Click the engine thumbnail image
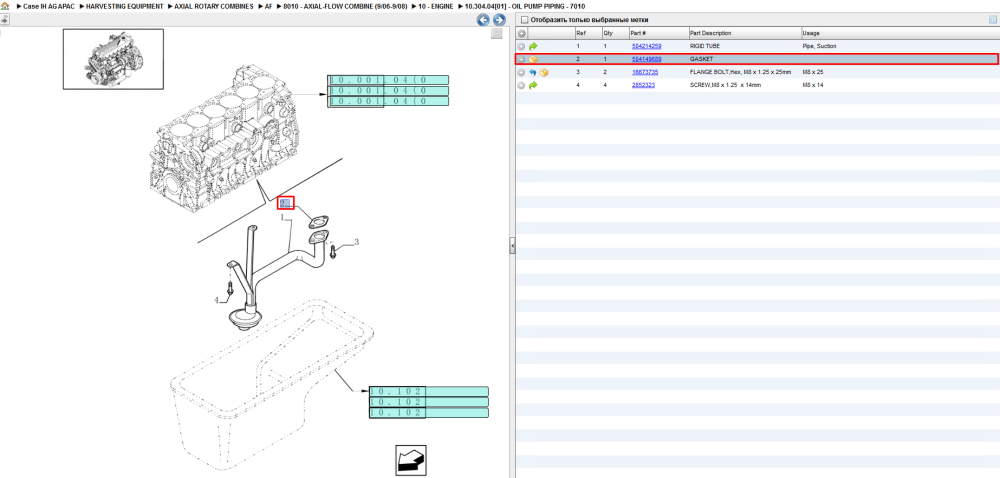This screenshot has height=478, width=1000. point(113,59)
